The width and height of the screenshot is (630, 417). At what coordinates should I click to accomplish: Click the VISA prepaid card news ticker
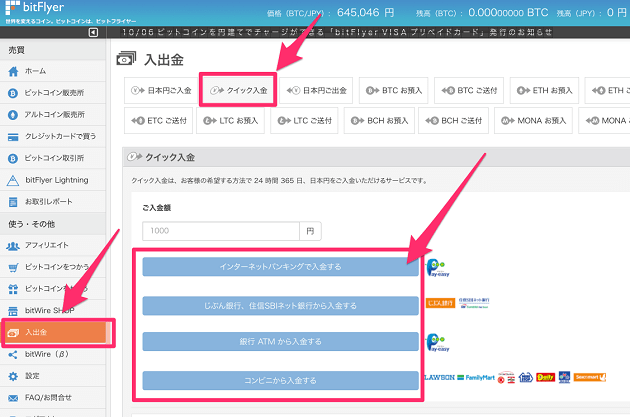tap(337, 32)
